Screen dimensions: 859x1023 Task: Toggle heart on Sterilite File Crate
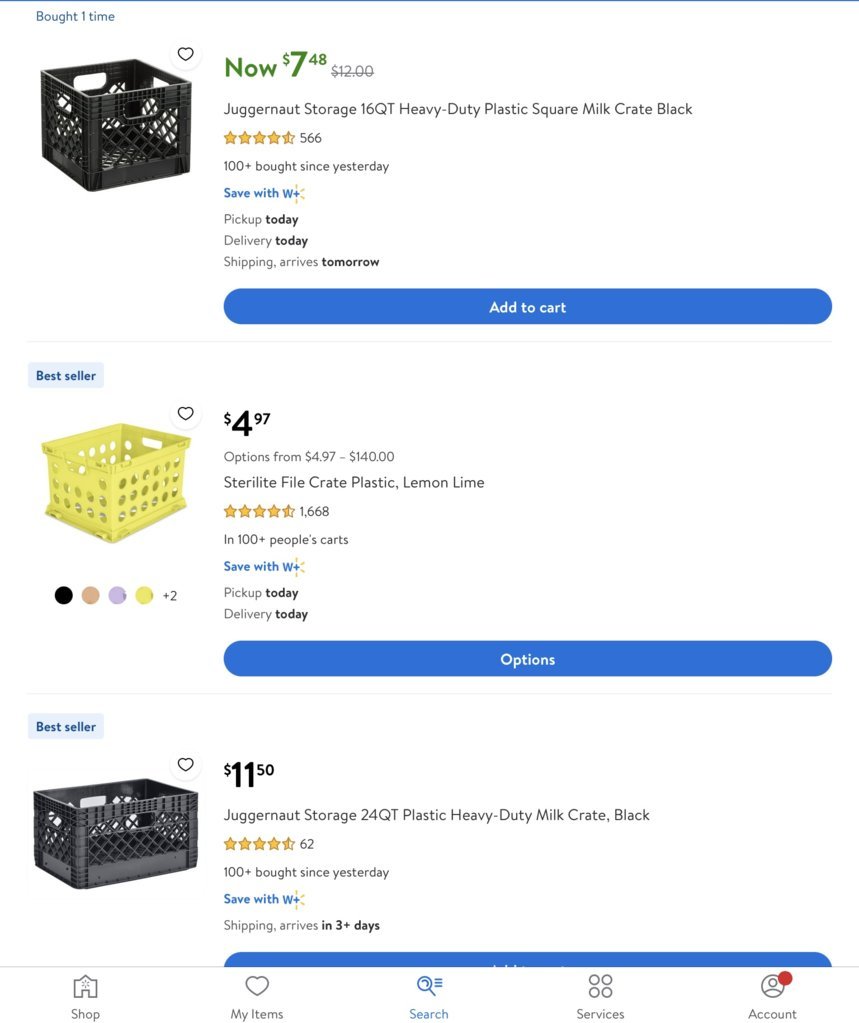coord(185,414)
